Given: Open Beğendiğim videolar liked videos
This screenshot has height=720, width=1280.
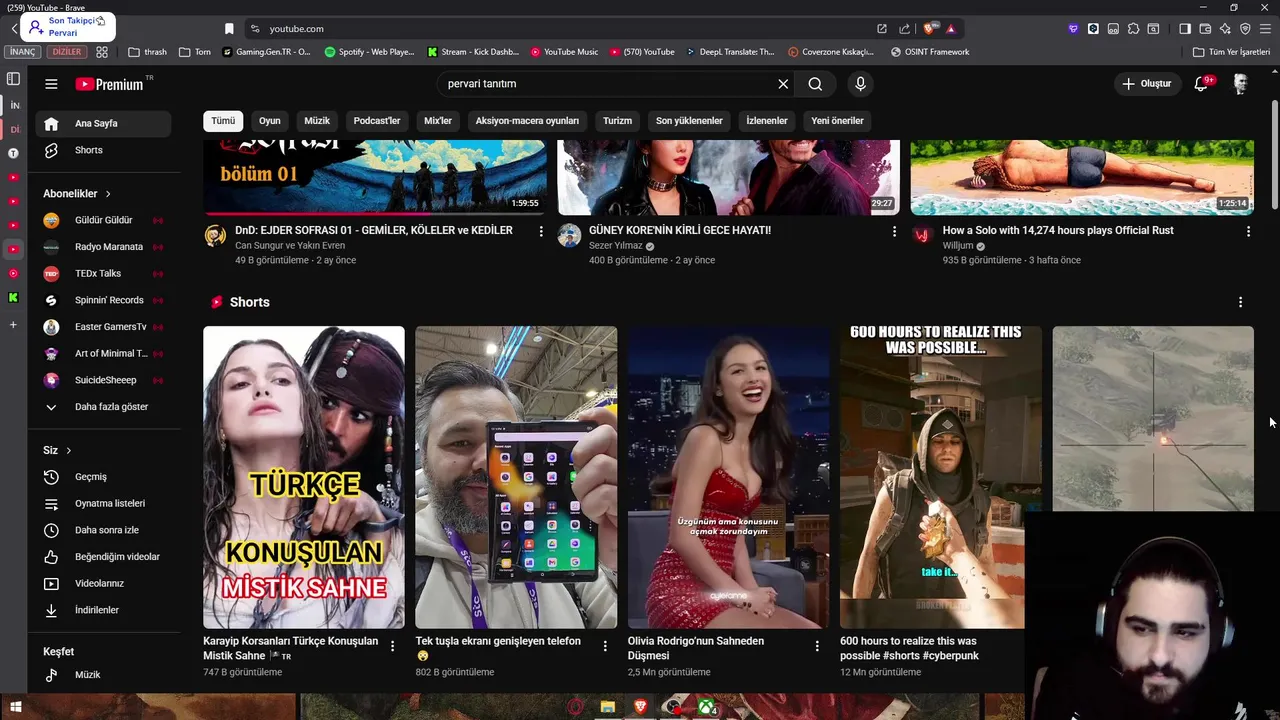Looking at the screenshot, I should (x=104, y=557).
